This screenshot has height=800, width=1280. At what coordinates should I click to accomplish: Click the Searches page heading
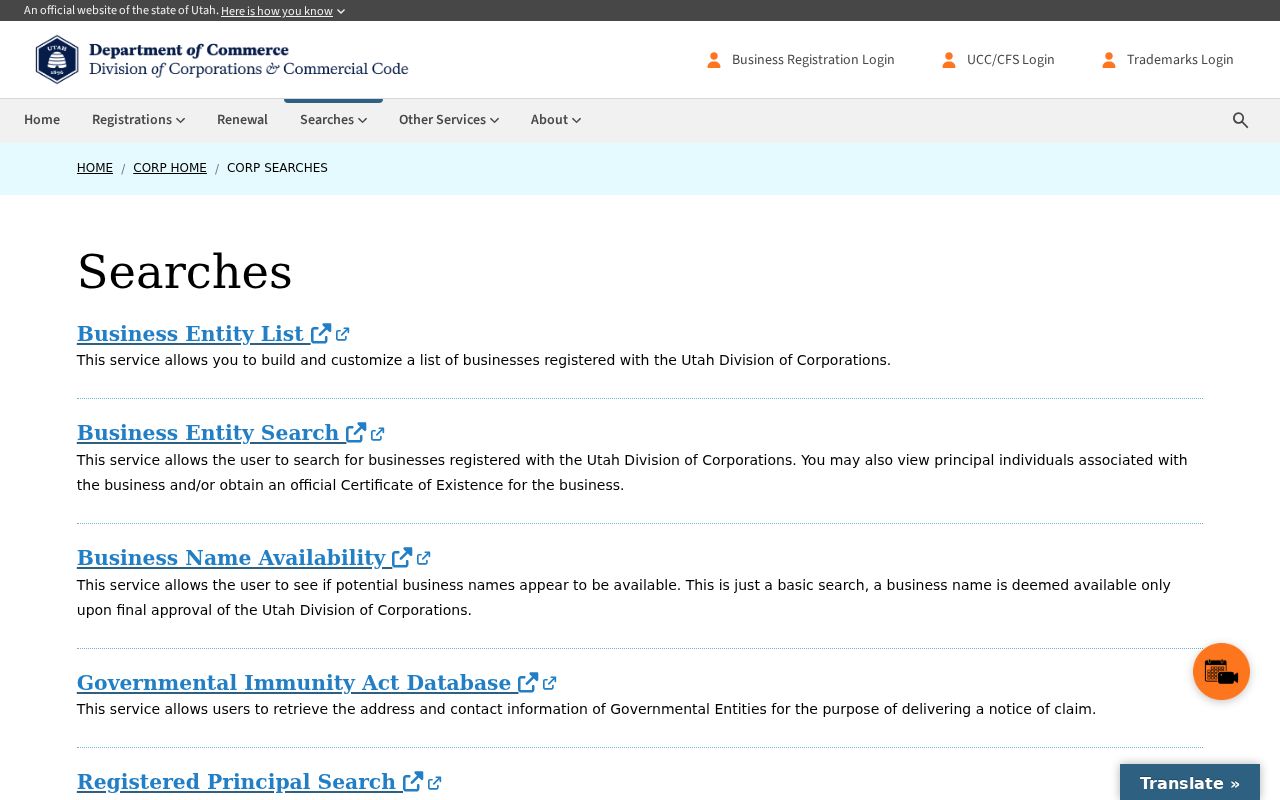click(x=185, y=272)
